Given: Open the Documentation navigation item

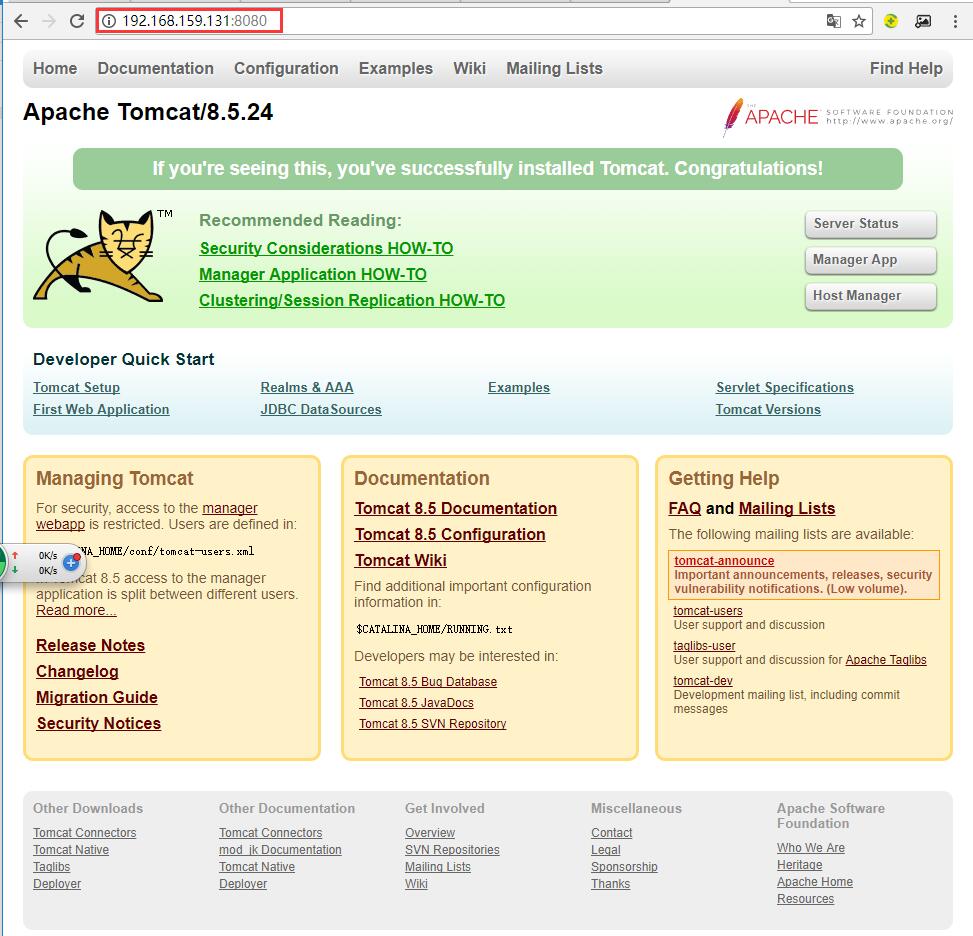Looking at the screenshot, I should coord(156,68).
